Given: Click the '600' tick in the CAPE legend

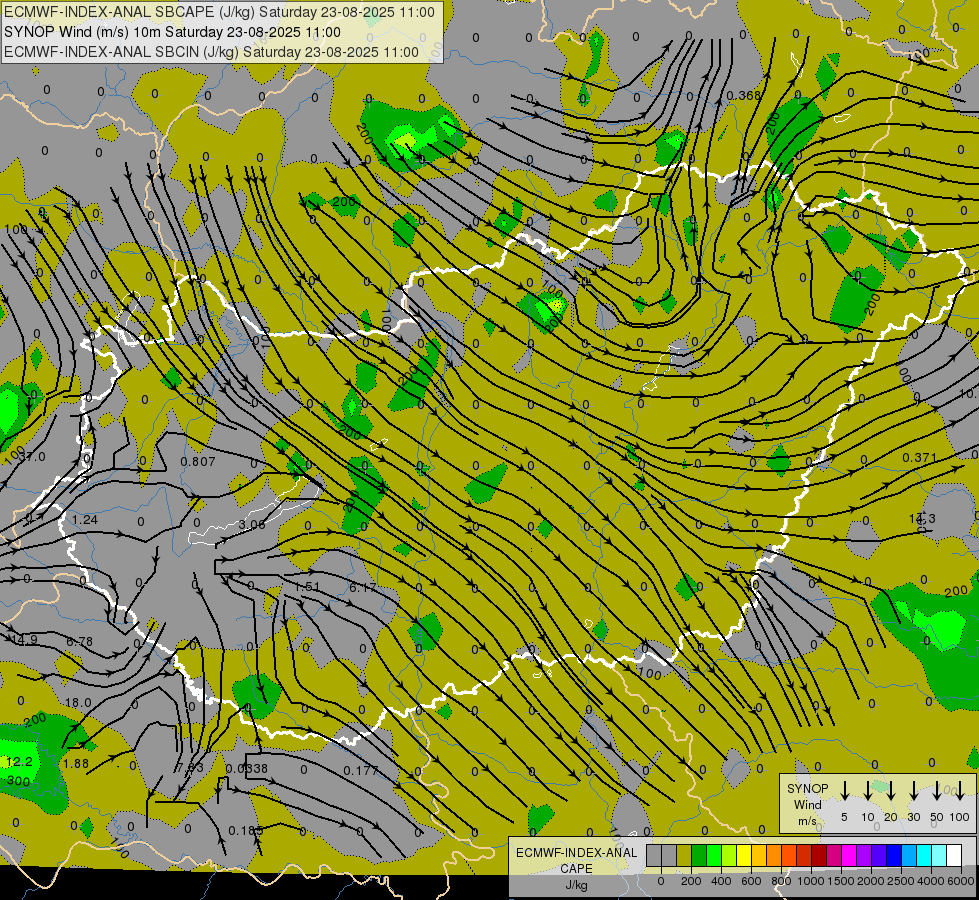Looking at the screenshot, I should click(751, 881).
